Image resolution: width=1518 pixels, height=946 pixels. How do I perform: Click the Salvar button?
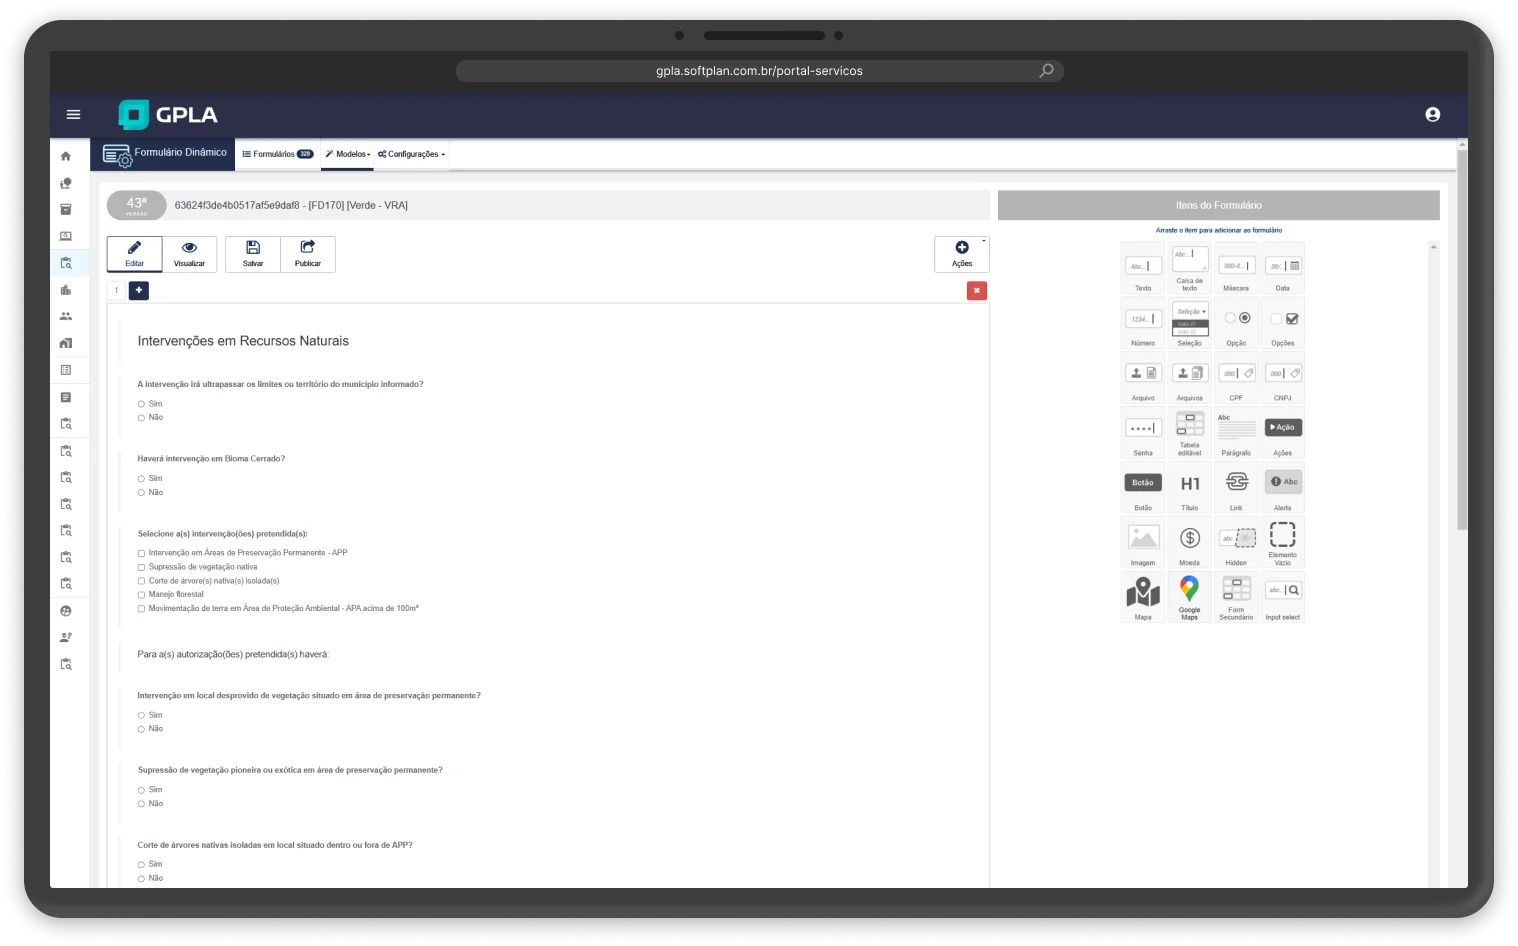click(x=253, y=254)
